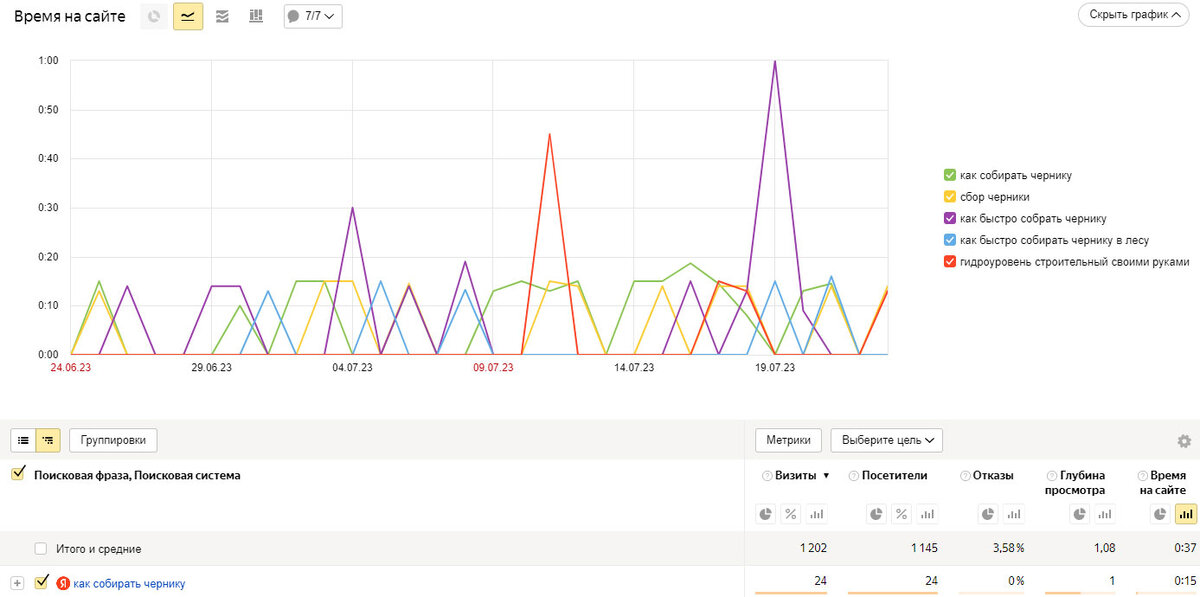Switch to column bar chart view
Image resolution: width=1200 pixels, height=597 pixels.
tap(256, 16)
